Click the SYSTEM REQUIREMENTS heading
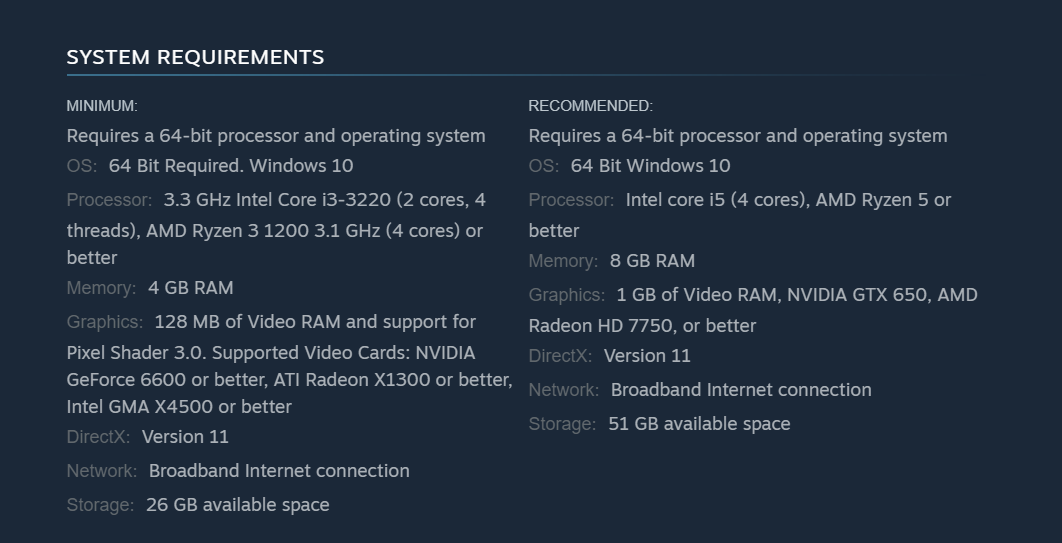The image size is (1062, 543). pos(195,57)
